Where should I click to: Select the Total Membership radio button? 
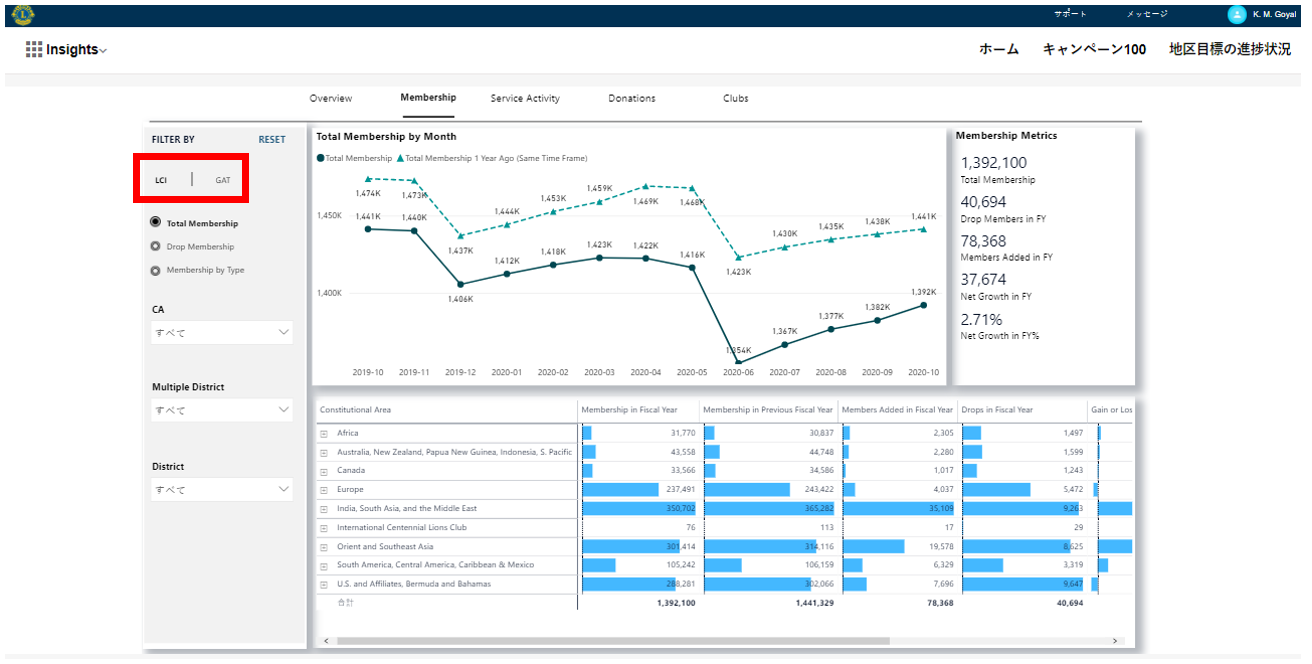tap(155, 223)
